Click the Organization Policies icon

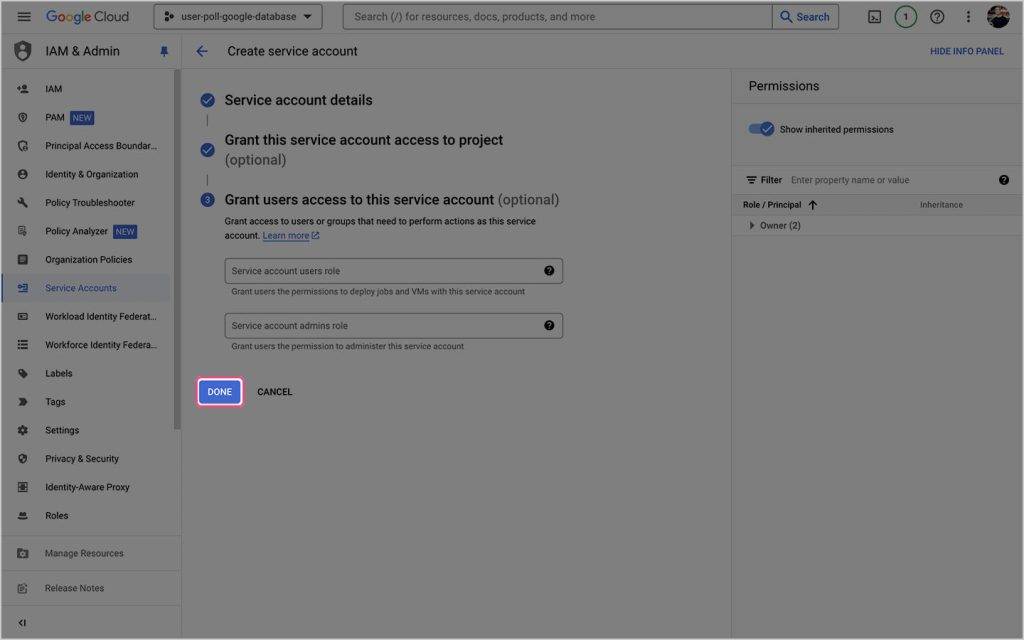(x=23, y=259)
